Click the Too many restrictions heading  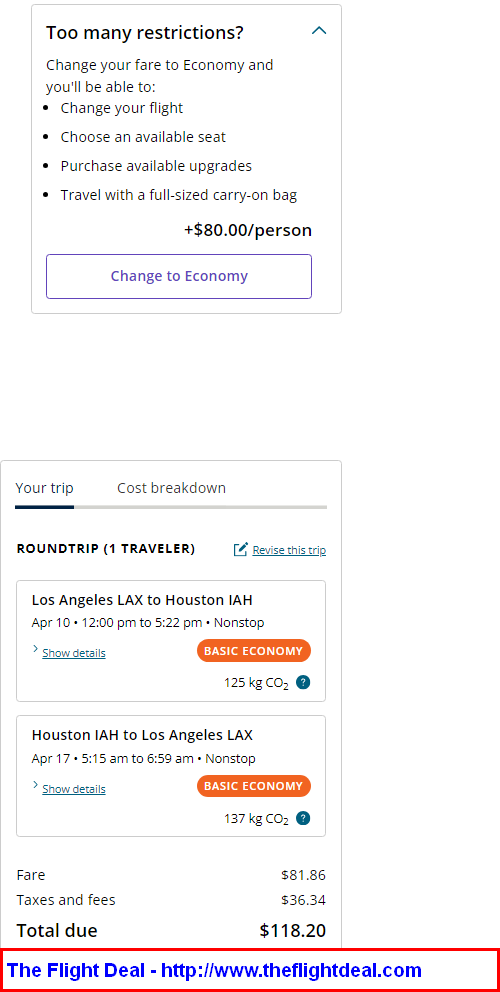144,33
